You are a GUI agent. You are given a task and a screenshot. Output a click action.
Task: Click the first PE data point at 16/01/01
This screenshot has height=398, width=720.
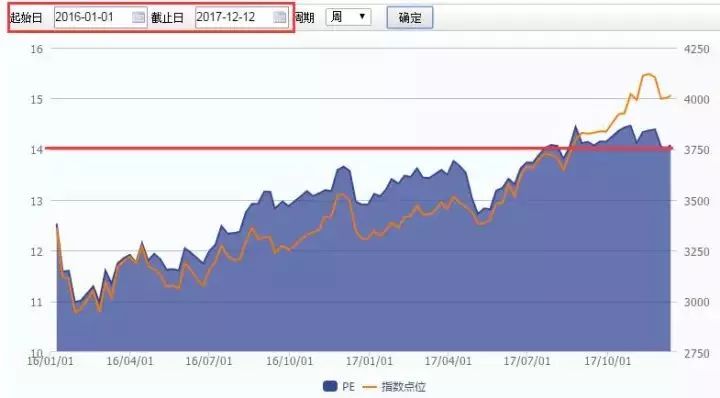pos(57,224)
